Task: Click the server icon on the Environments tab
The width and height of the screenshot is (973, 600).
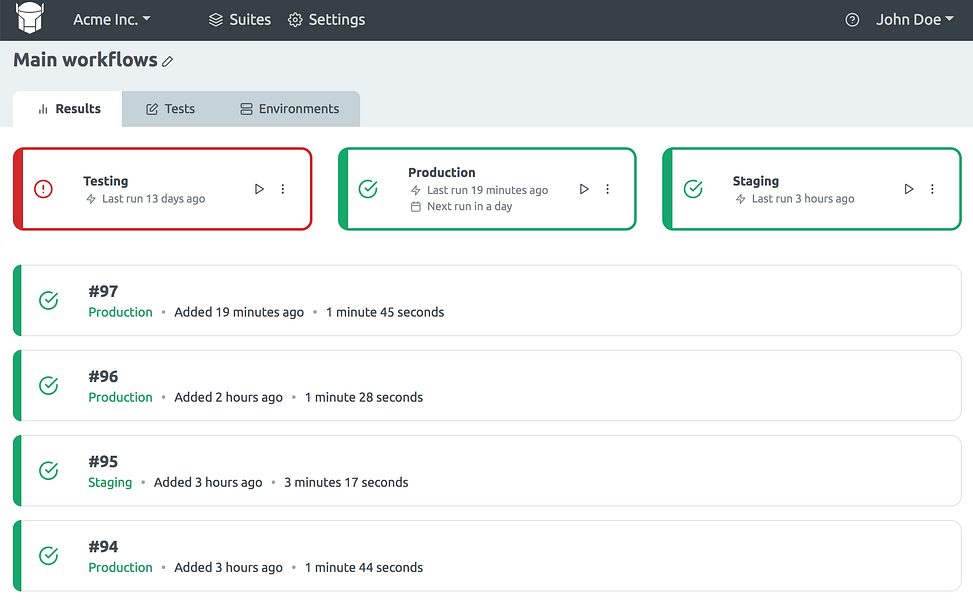Action: point(246,109)
